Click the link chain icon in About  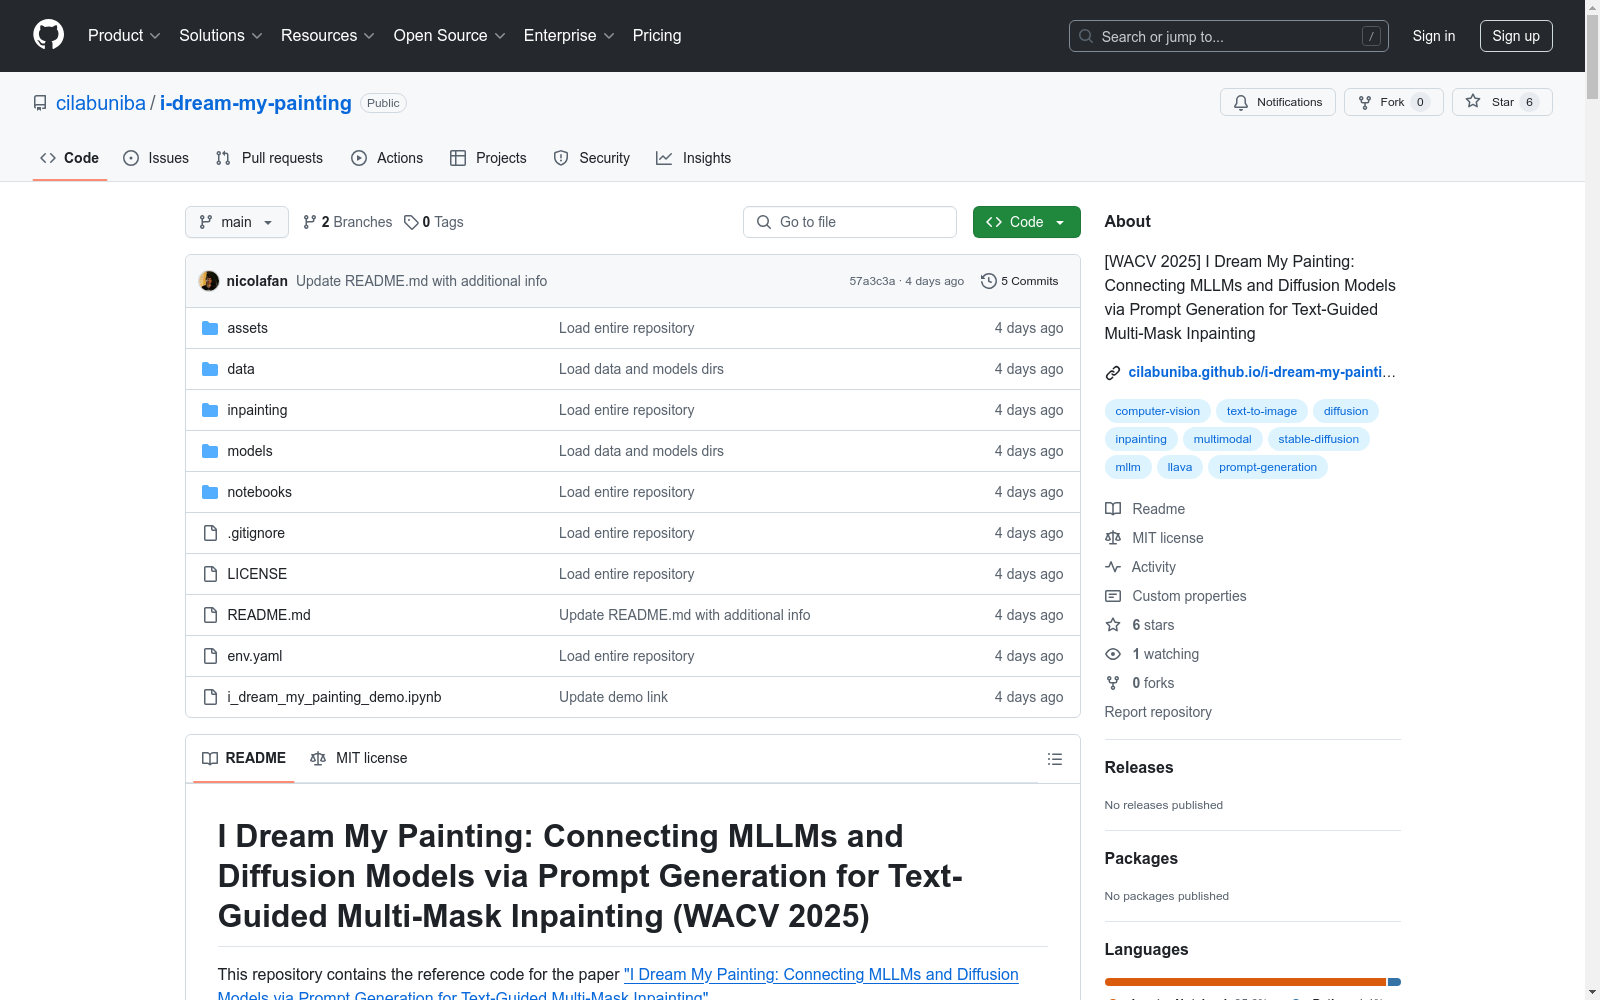pos(1113,373)
